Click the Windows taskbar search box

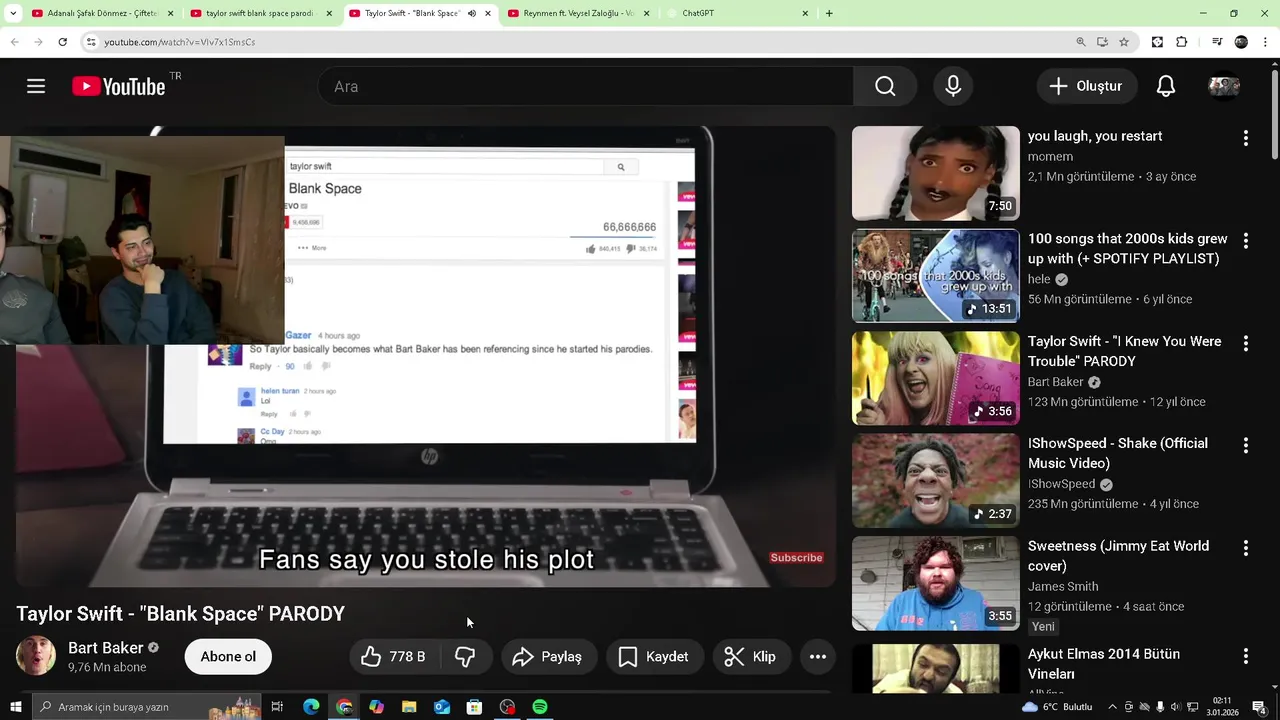(147, 707)
